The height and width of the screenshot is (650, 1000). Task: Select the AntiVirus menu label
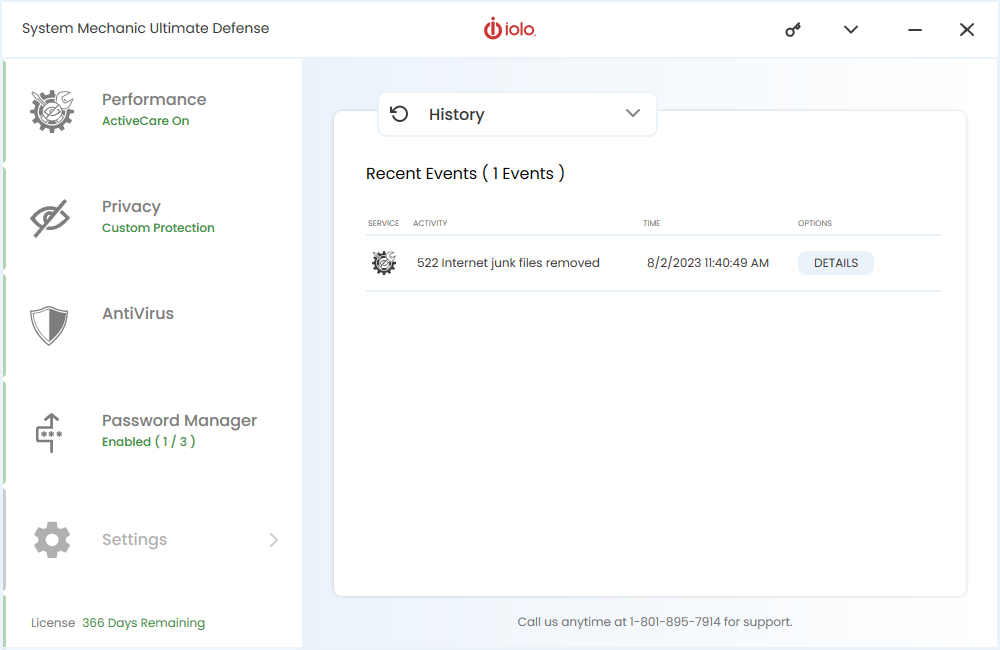tap(138, 314)
